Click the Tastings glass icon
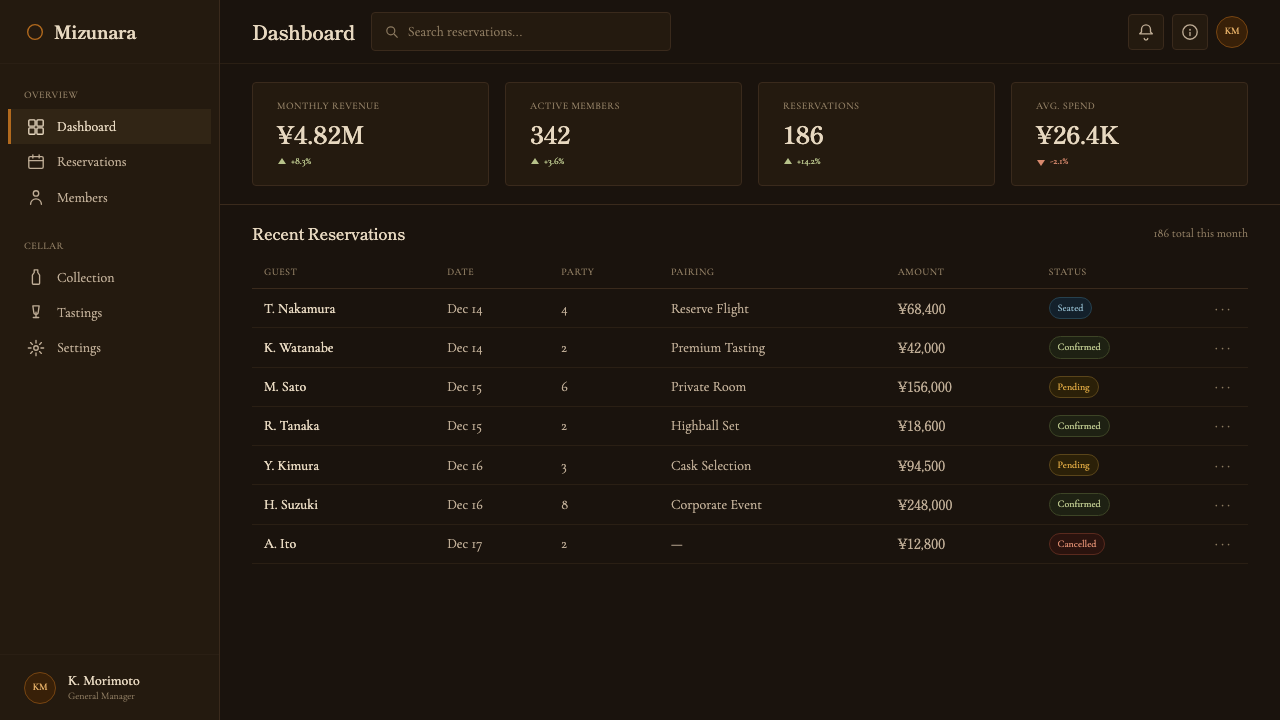Viewport: 1280px width, 720px height. point(36,313)
